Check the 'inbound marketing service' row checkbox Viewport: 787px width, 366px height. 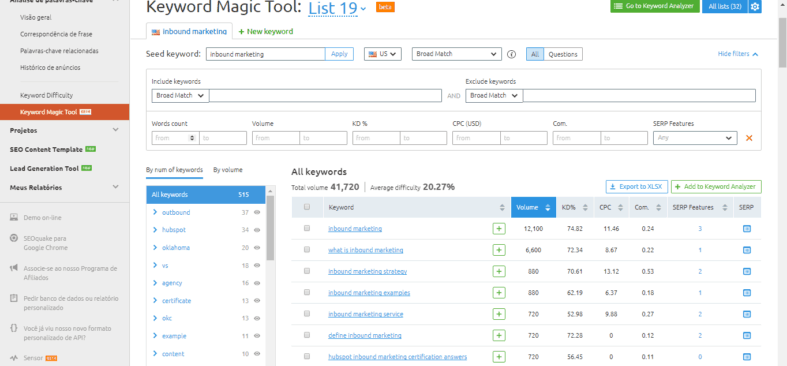[307, 313]
